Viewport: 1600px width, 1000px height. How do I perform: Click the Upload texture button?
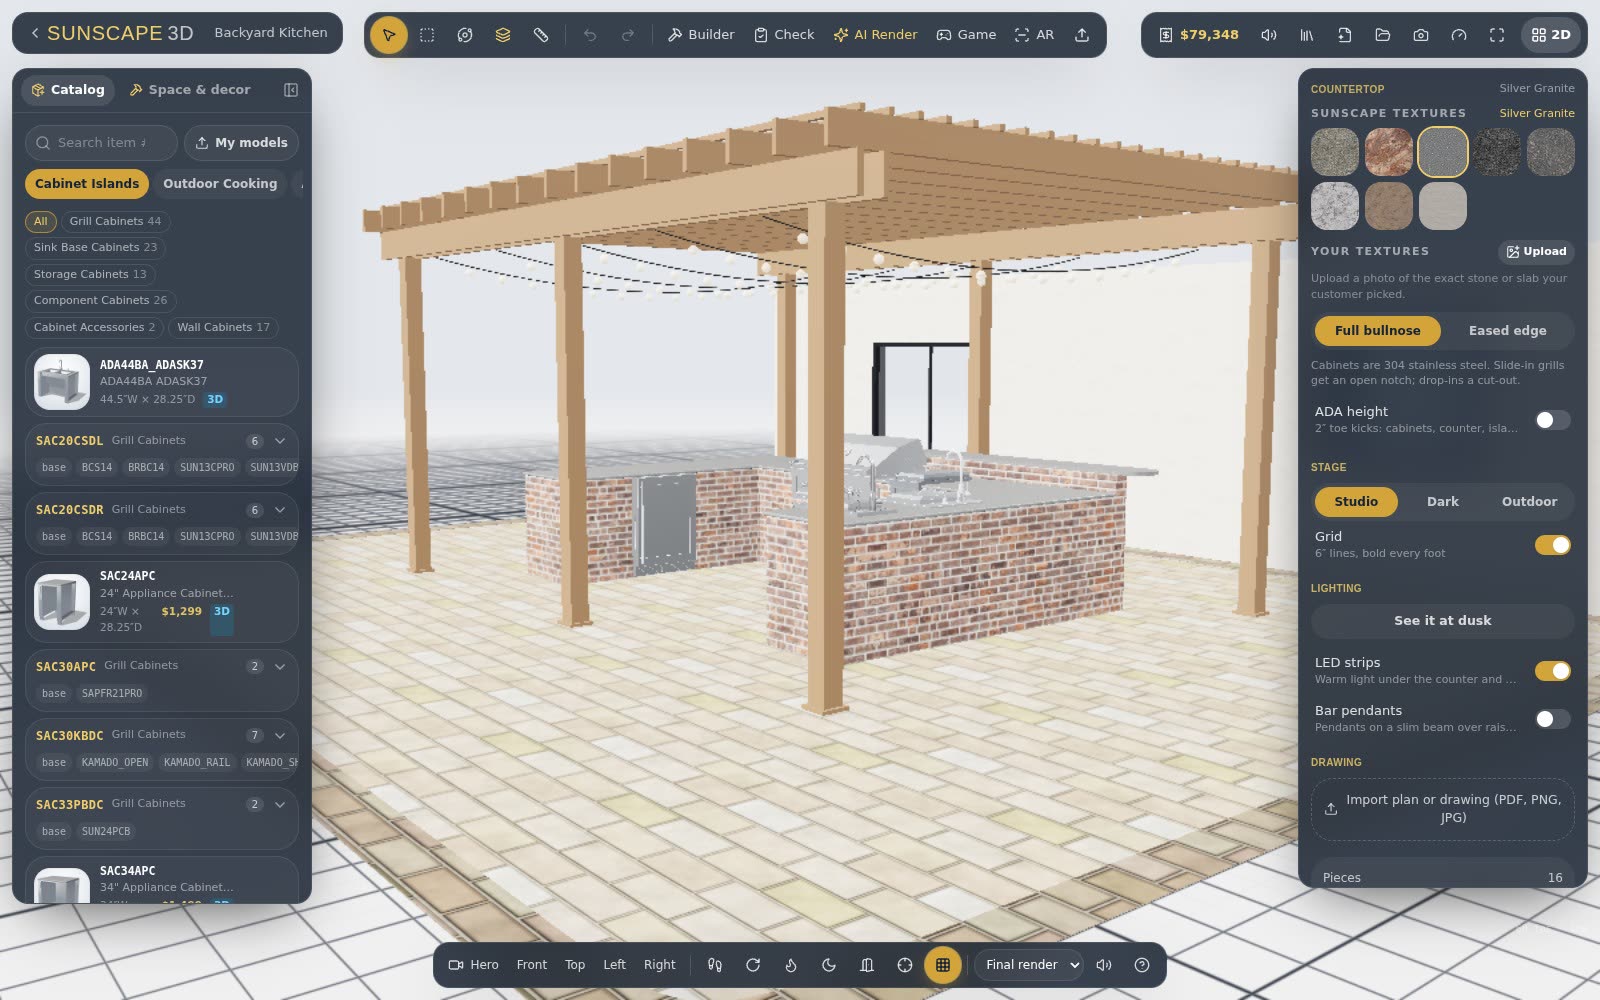click(1536, 252)
